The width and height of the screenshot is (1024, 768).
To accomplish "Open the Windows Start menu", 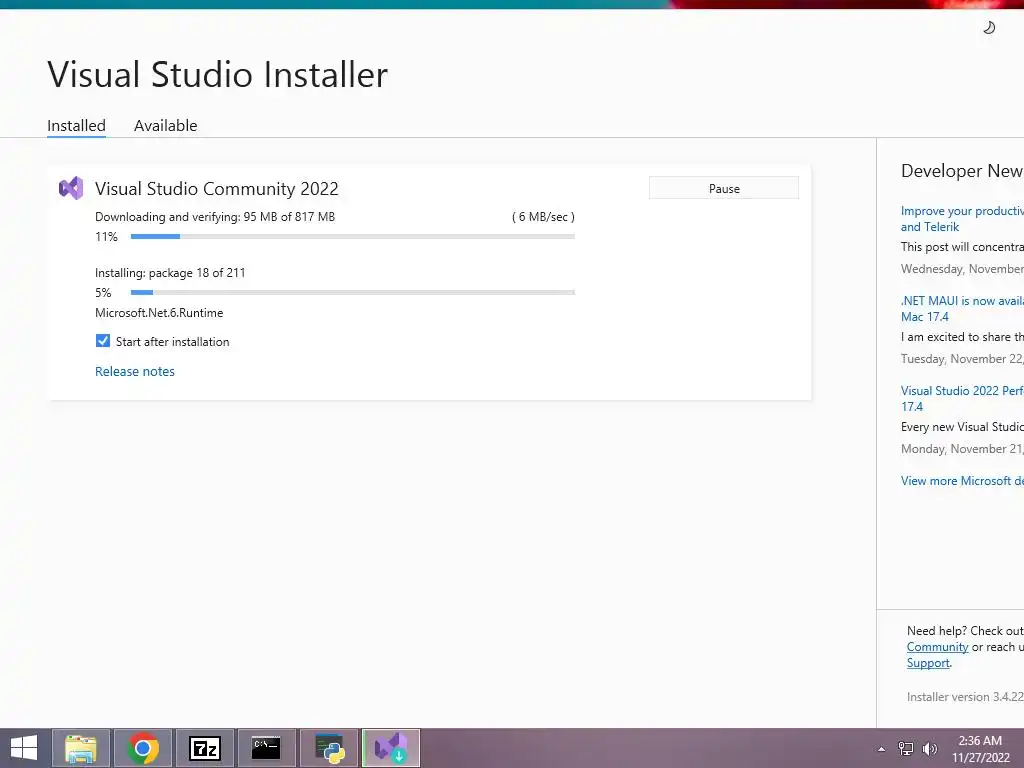I will click(x=24, y=748).
